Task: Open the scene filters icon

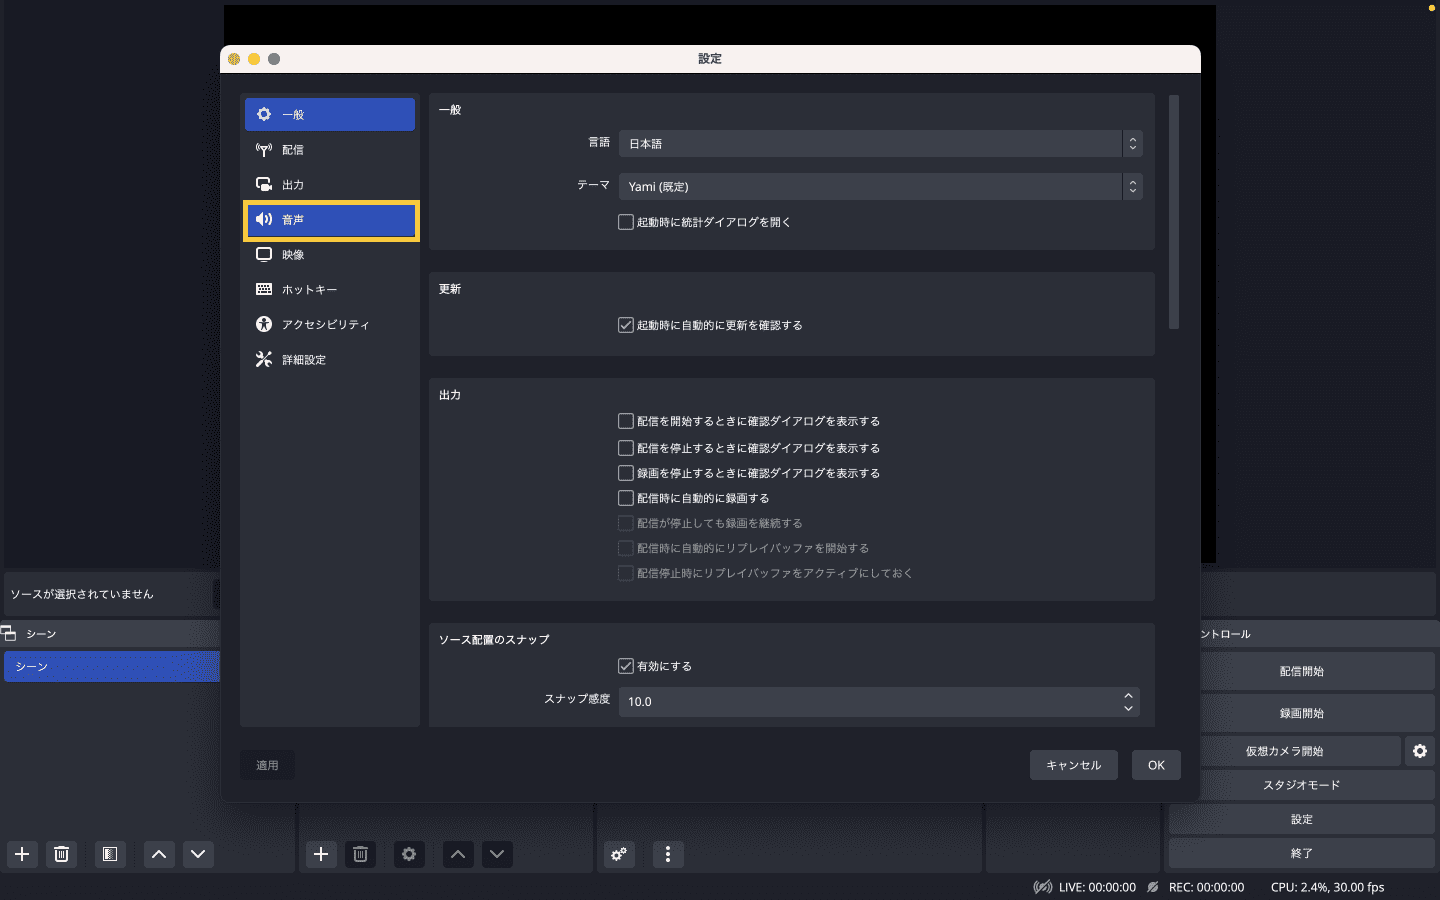Action: pos(110,854)
